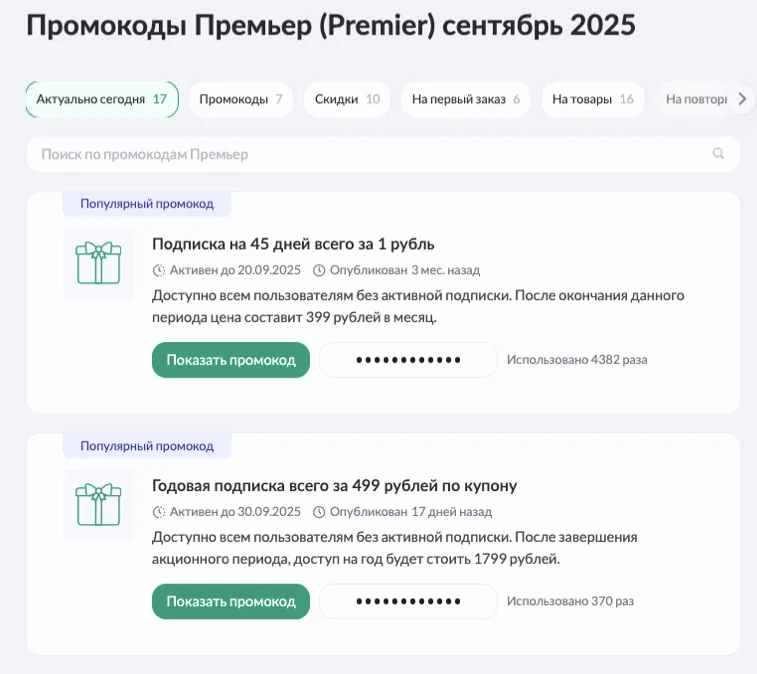Screen dimensions: 757x674
Task: Click the partially visible 'На повторный' tab
Action: pyautogui.click(x=695, y=99)
